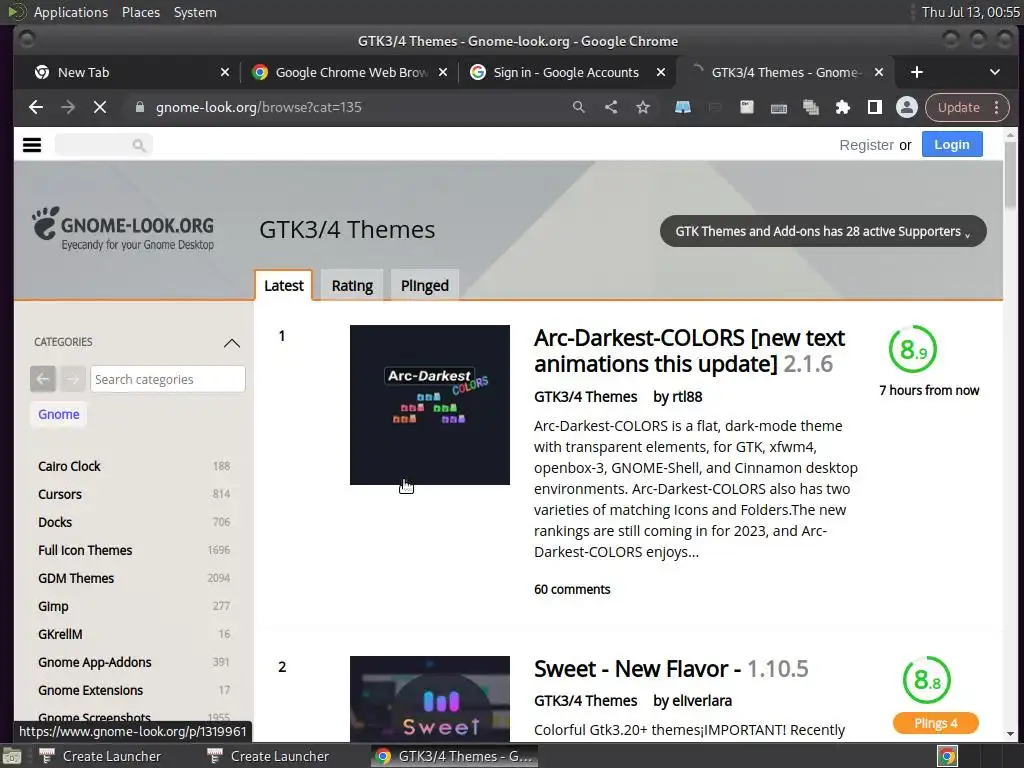Open the Applications menu in top panel
Image resolution: width=1024 pixels, height=768 pixels.
(71, 12)
